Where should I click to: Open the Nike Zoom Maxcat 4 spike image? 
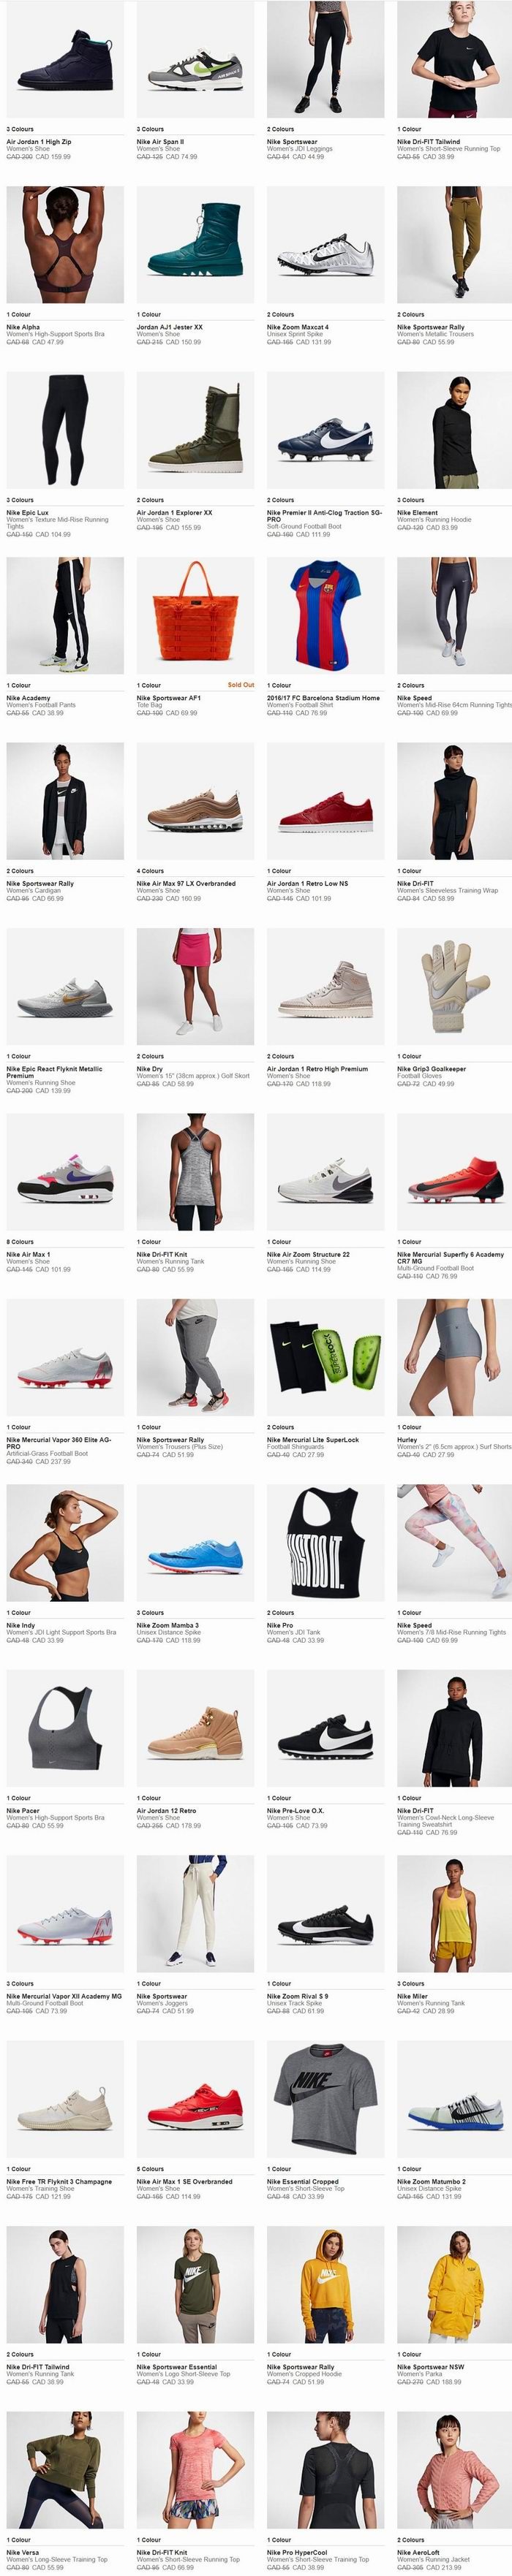(325, 245)
